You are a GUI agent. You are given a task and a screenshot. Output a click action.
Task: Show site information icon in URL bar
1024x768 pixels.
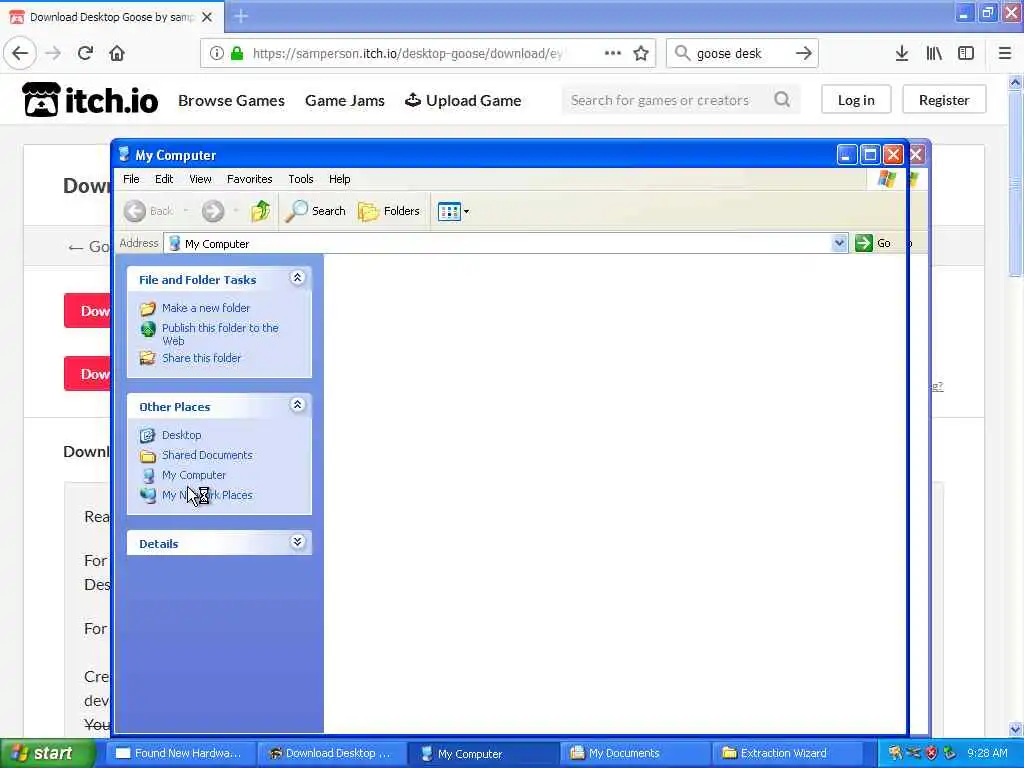216,53
